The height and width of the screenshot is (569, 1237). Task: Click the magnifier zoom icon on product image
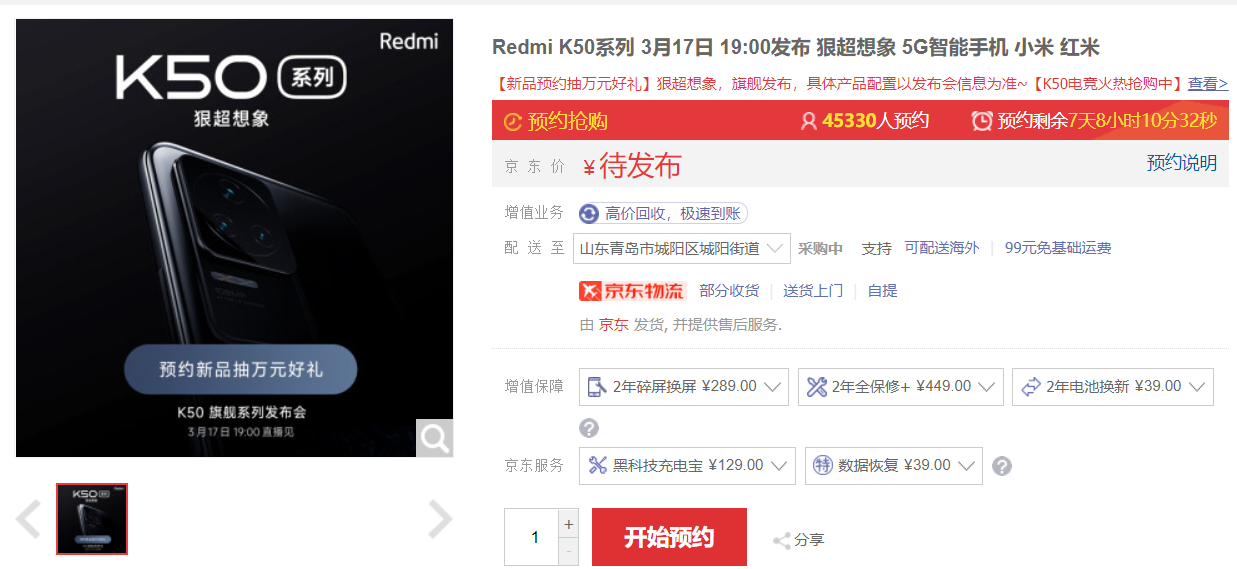(435, 438)
